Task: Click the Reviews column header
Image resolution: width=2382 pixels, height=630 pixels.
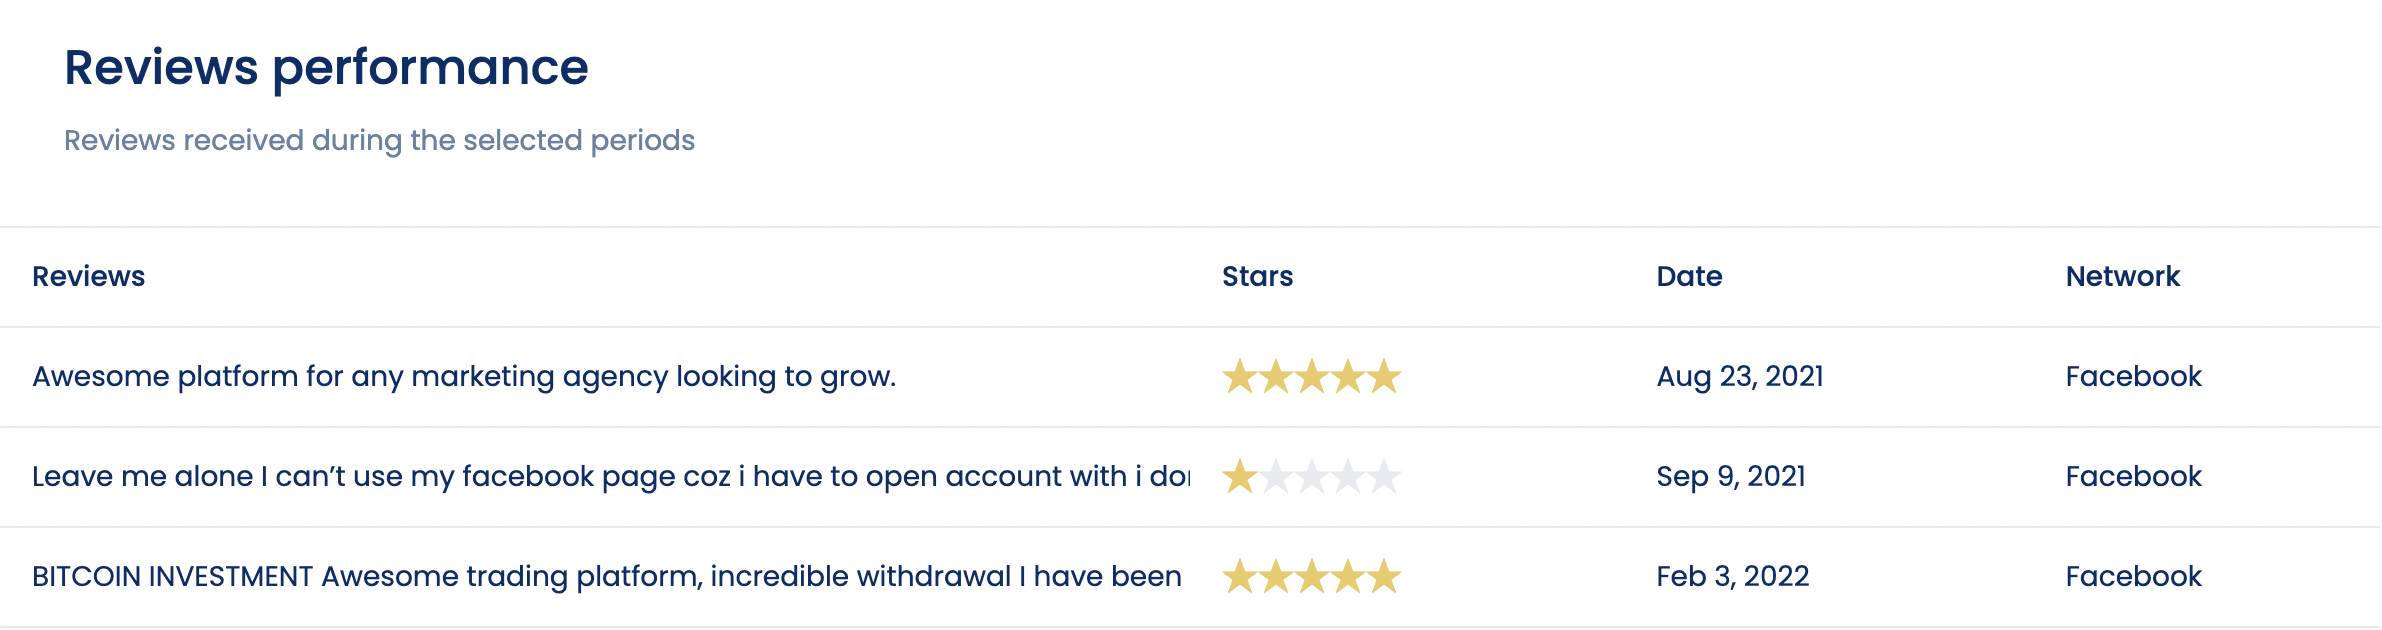Action: (88, 277)
